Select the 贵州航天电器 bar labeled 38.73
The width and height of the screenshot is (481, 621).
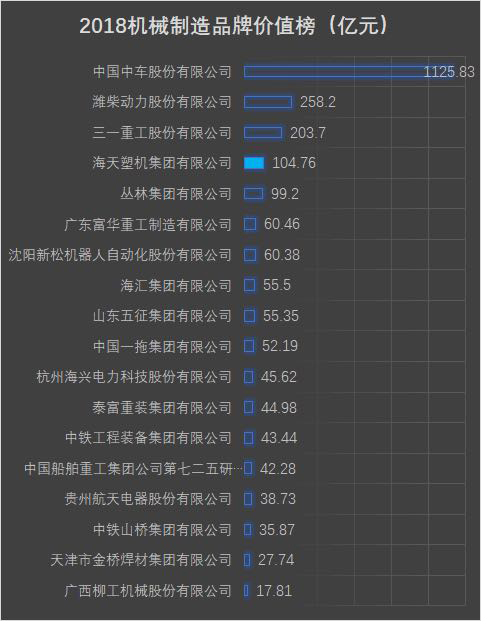pyautogui.click(x=248, y=499)
